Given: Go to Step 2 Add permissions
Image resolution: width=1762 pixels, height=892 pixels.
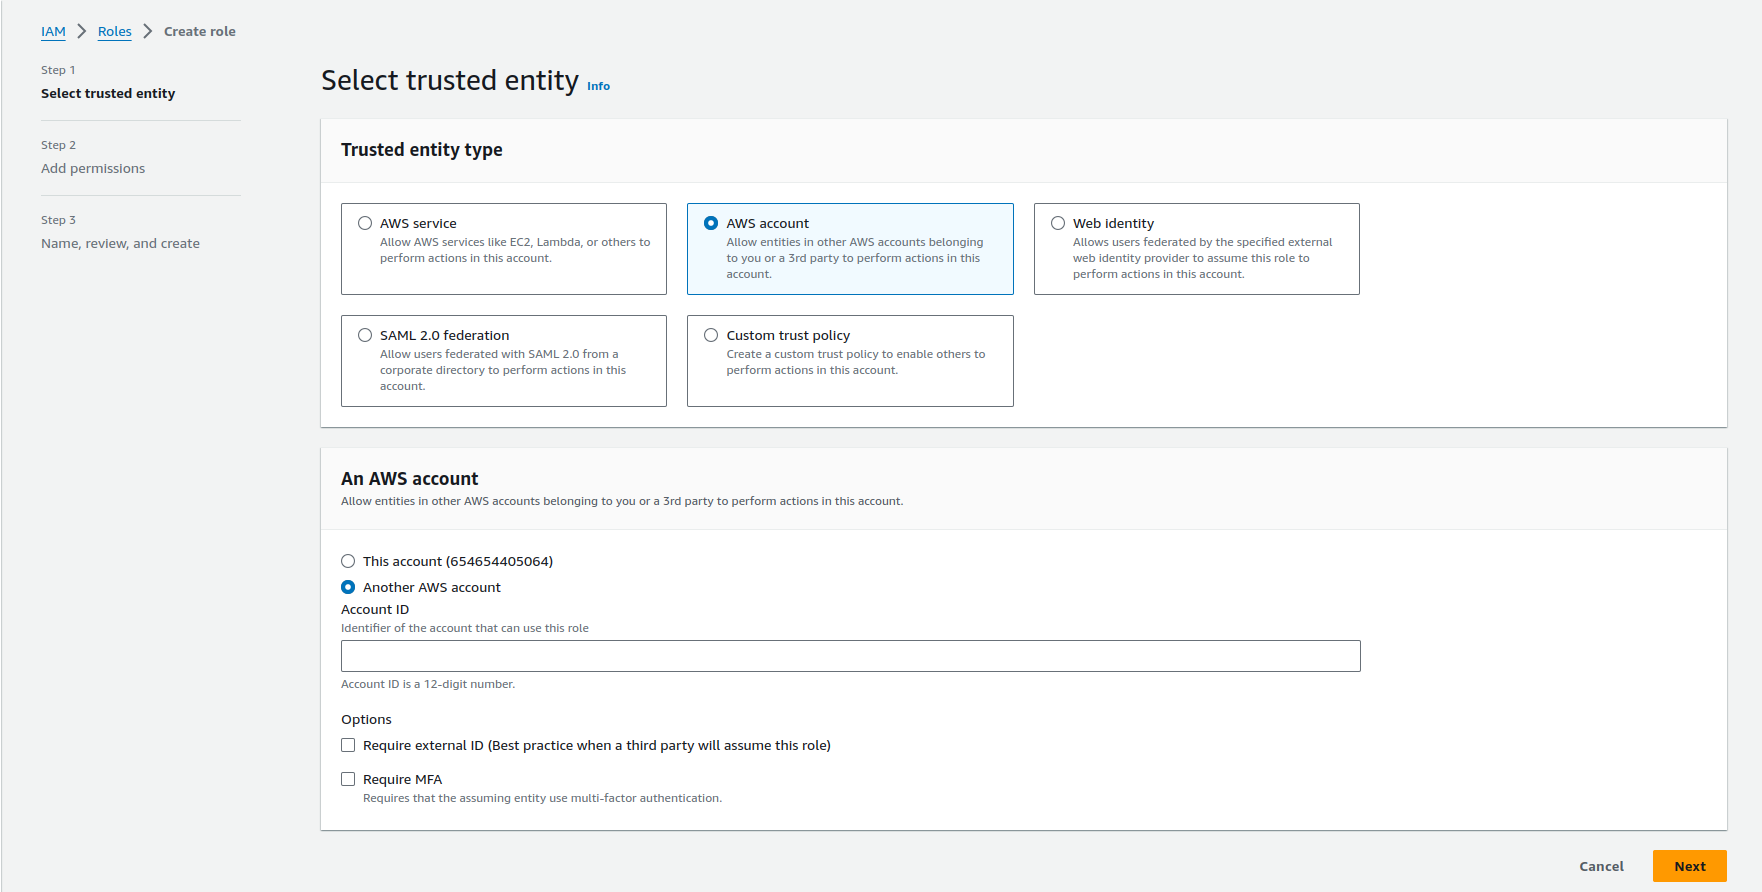Looking at the screenshot, I should 93,168.
